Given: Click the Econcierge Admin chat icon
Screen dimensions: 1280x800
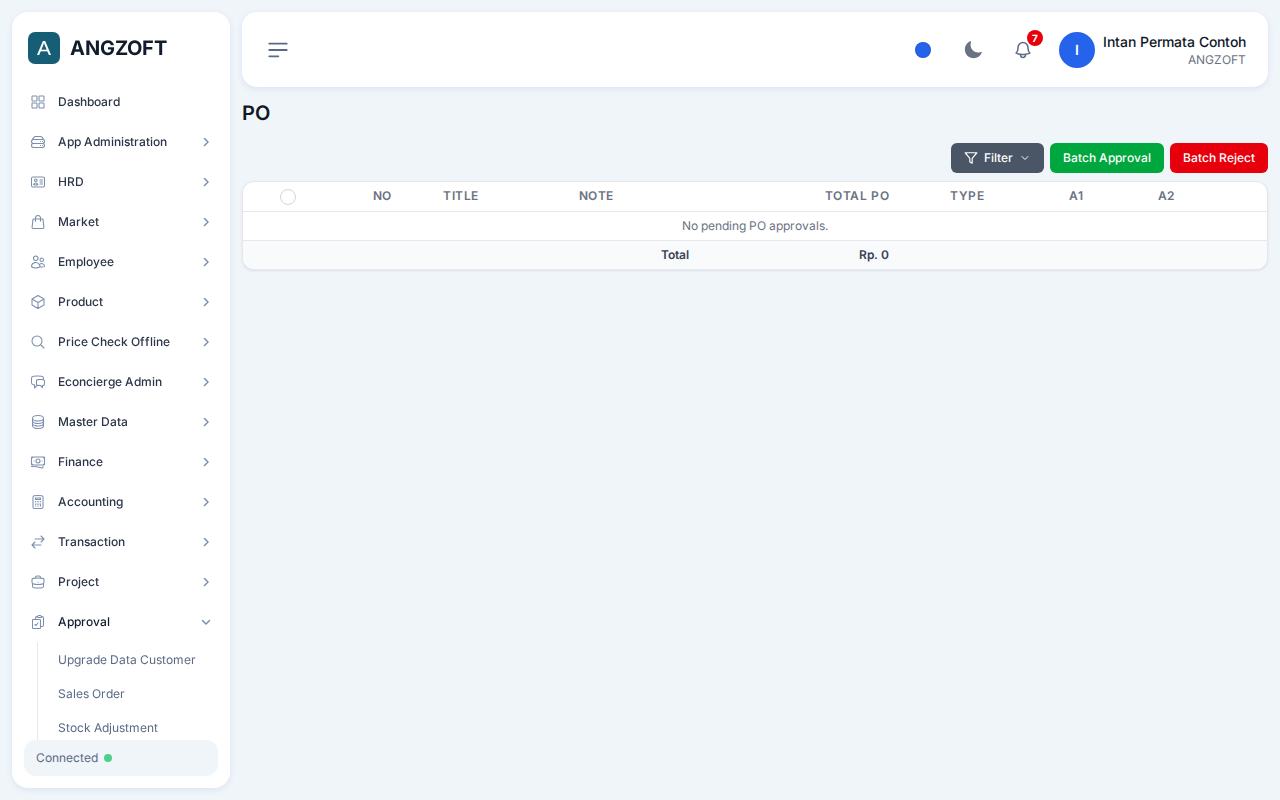Looking at the screenshot, I should point(38,382).
